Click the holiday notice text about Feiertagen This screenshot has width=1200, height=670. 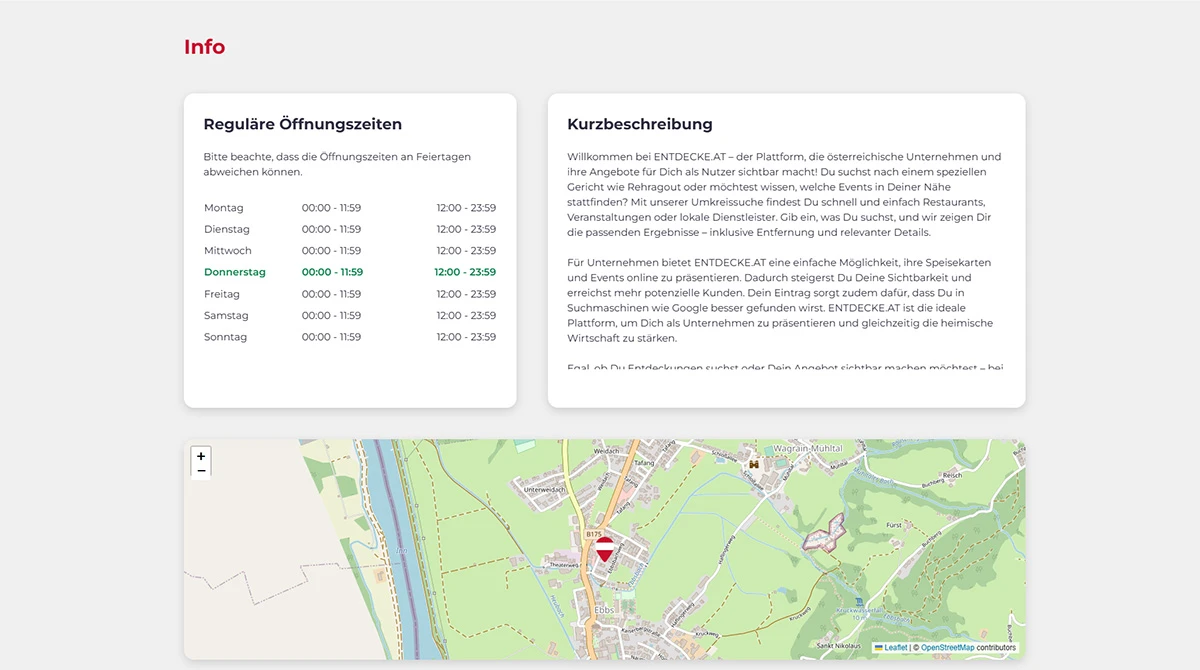tap(337, 164)
